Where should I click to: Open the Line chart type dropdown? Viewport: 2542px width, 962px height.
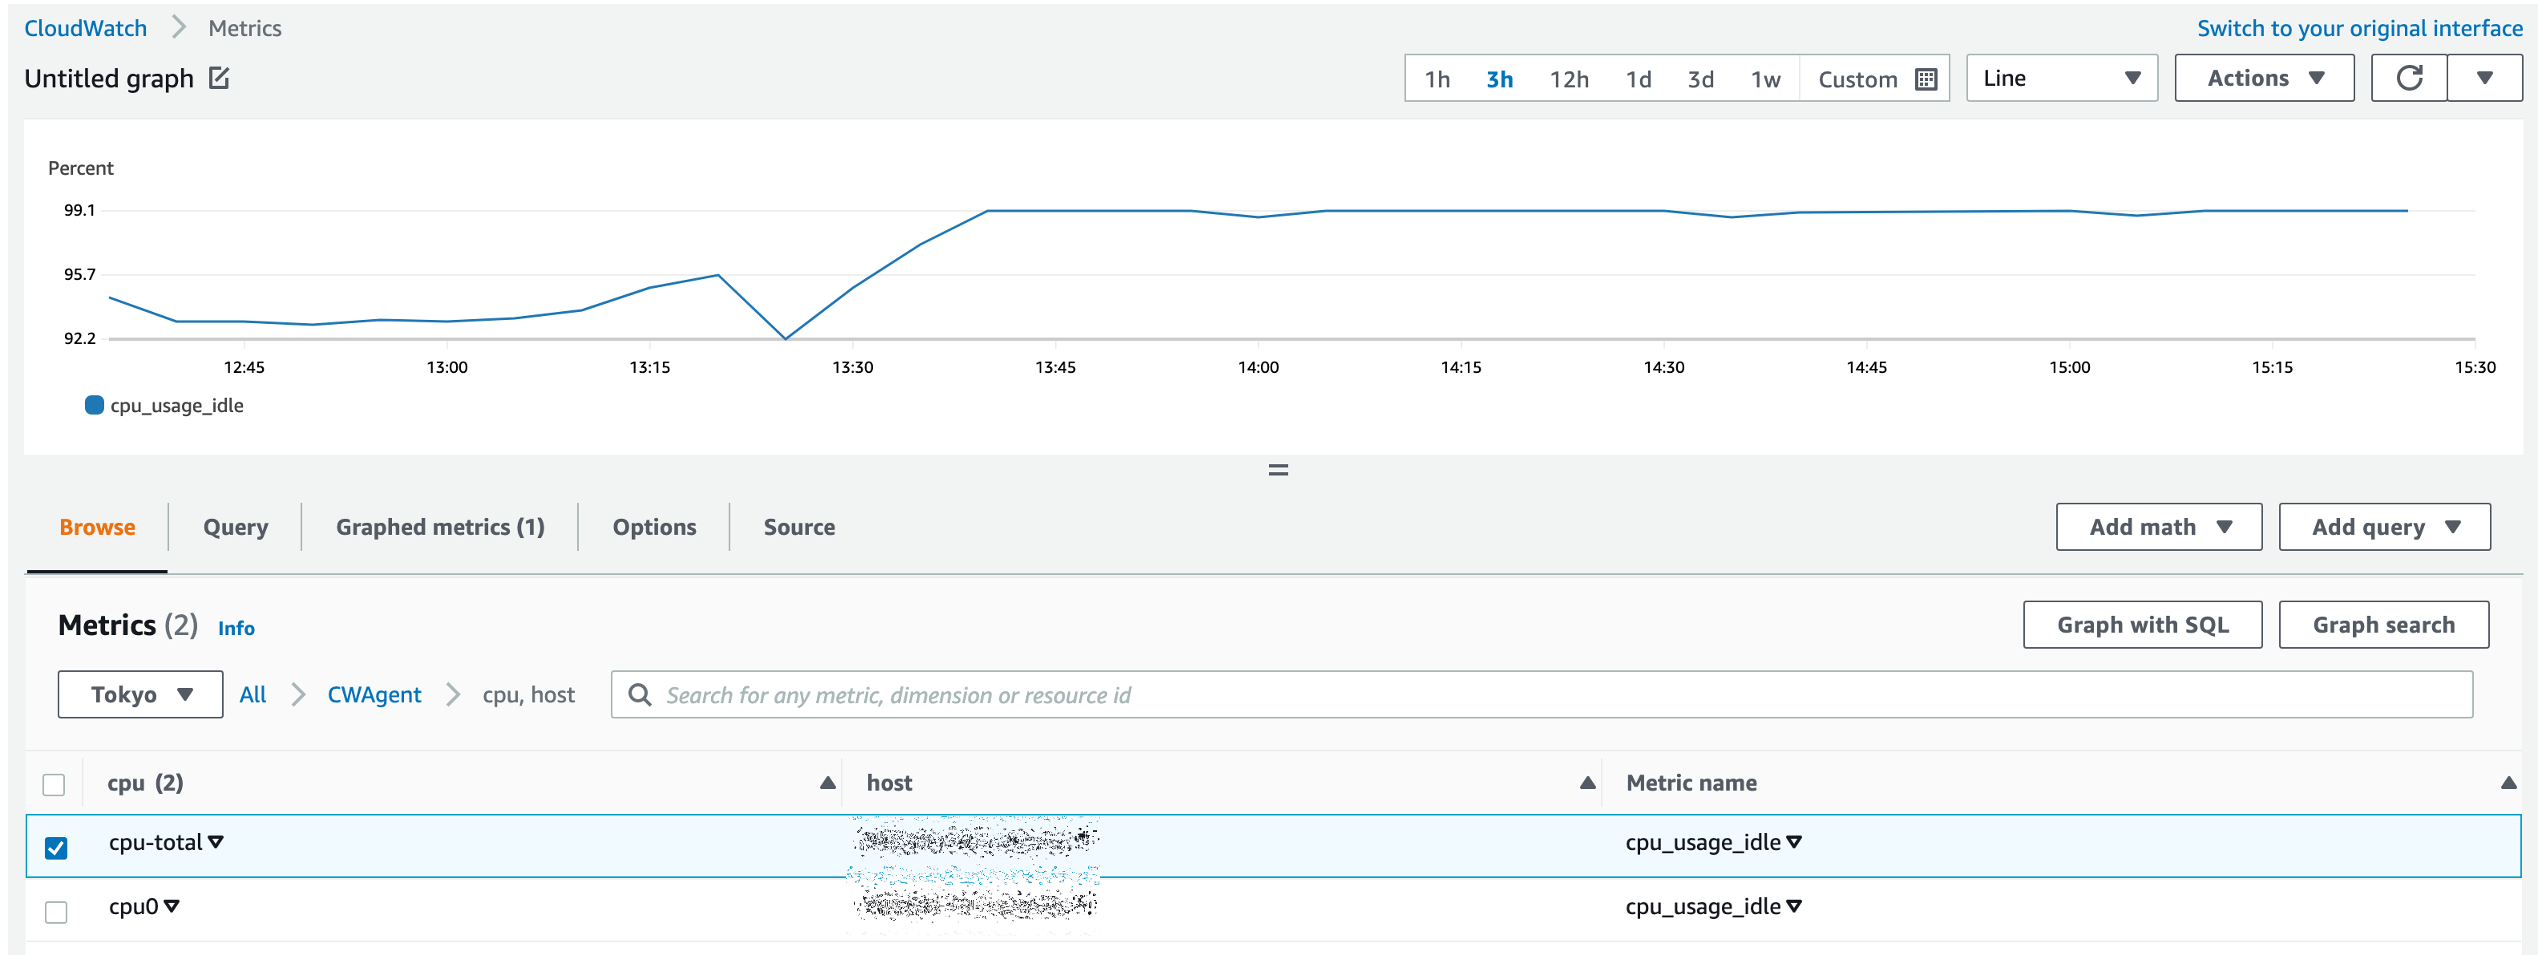pyautogui.click(x=2062, y=78)
